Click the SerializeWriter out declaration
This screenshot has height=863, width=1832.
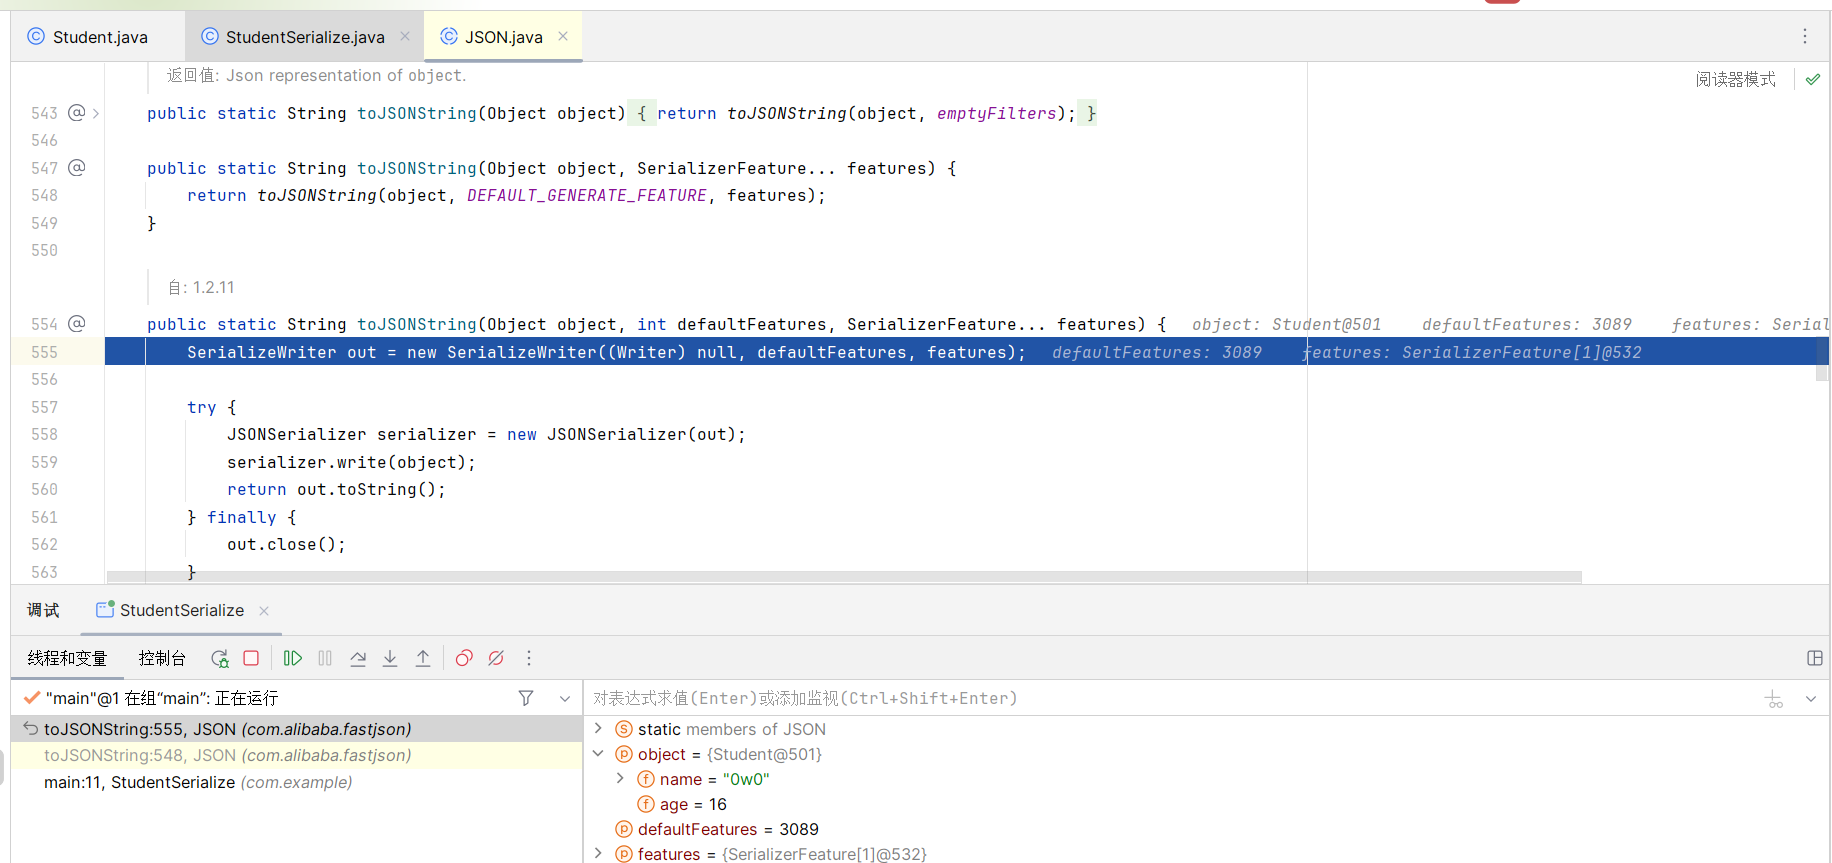(x=282, y=352)
